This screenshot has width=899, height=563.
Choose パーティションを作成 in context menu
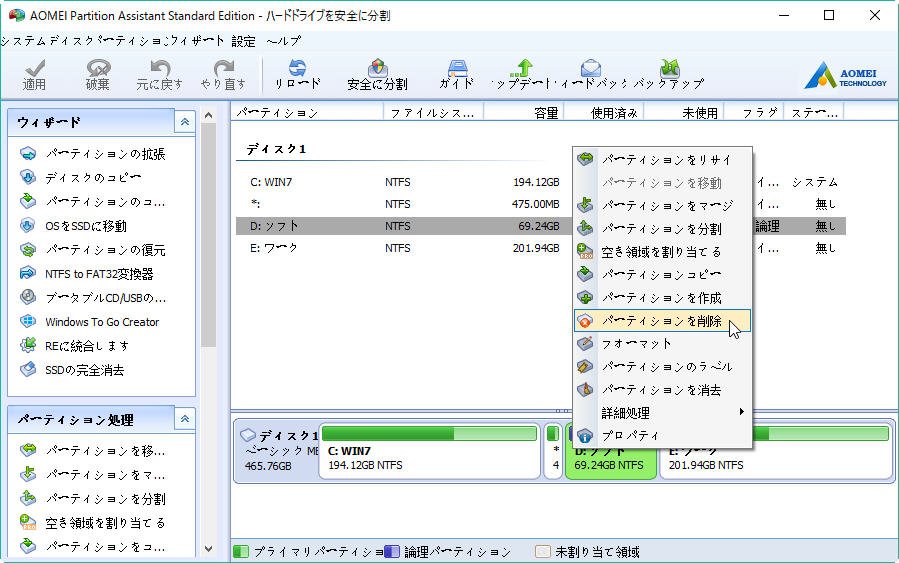663,298
